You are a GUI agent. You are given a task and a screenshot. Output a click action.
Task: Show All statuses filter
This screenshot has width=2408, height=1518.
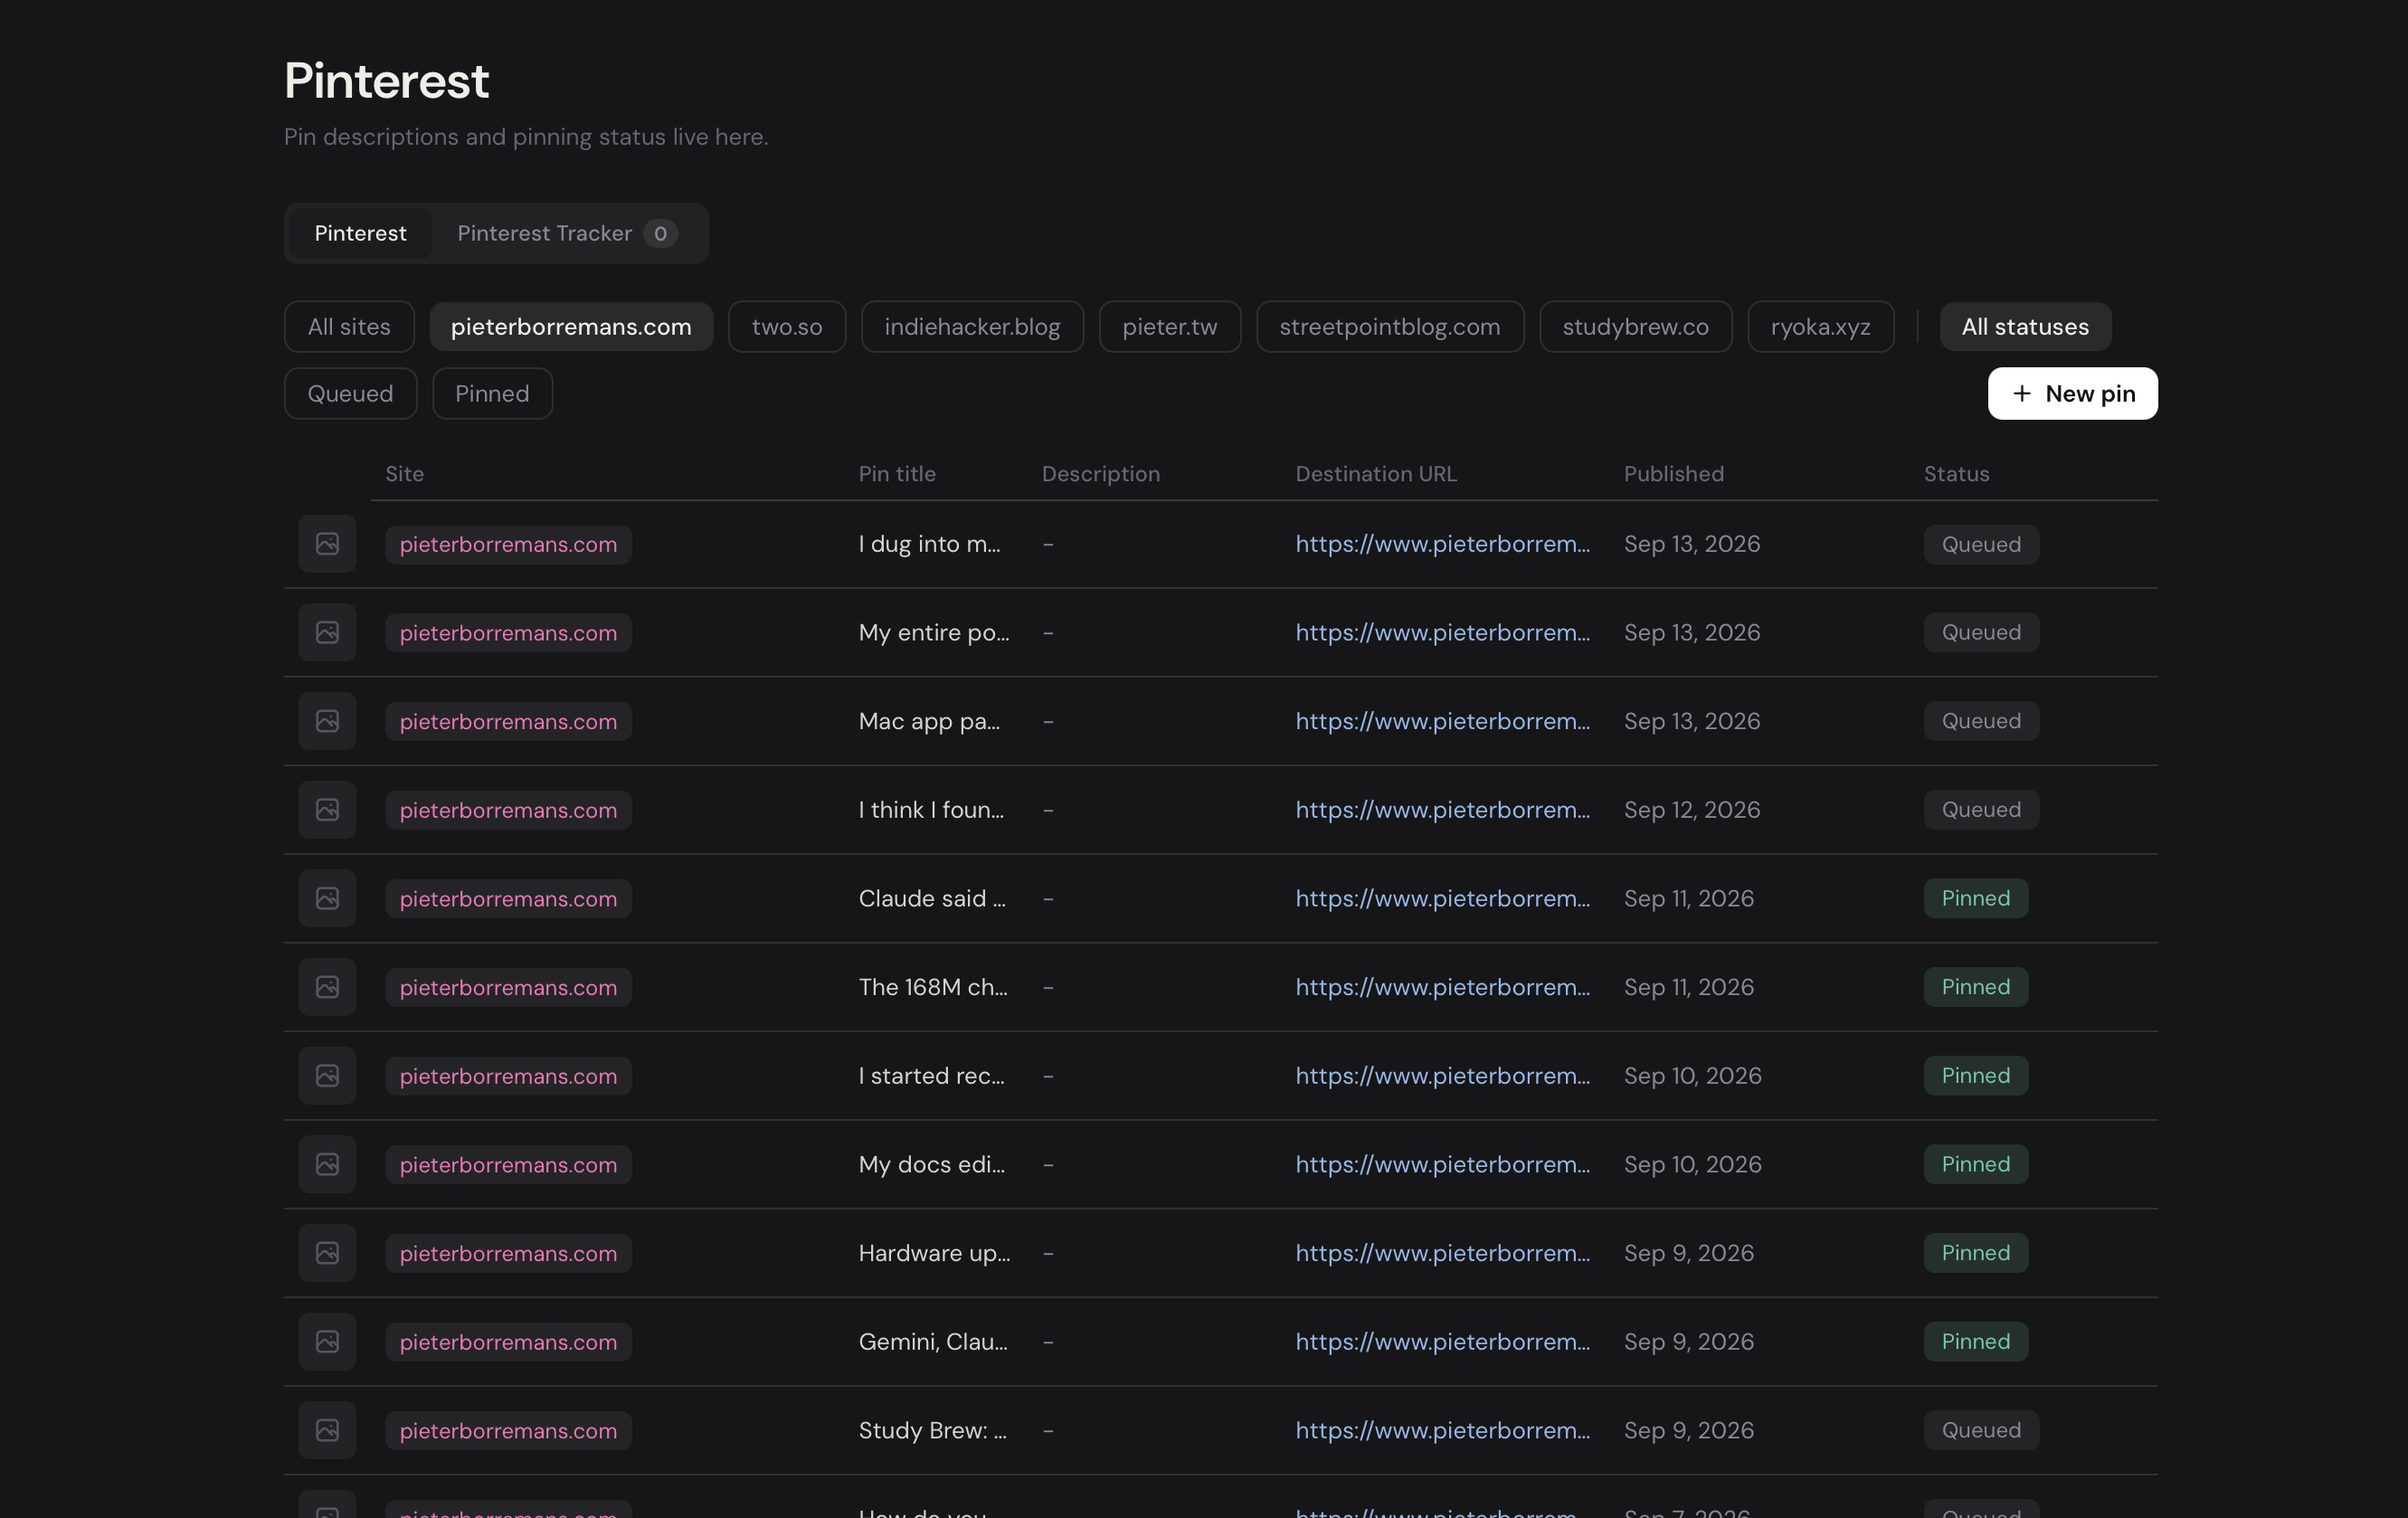(2025, 327)
